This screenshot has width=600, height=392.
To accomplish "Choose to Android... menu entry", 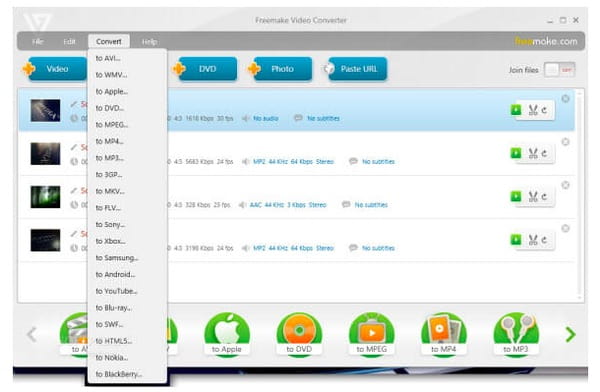I will [127, 274].
